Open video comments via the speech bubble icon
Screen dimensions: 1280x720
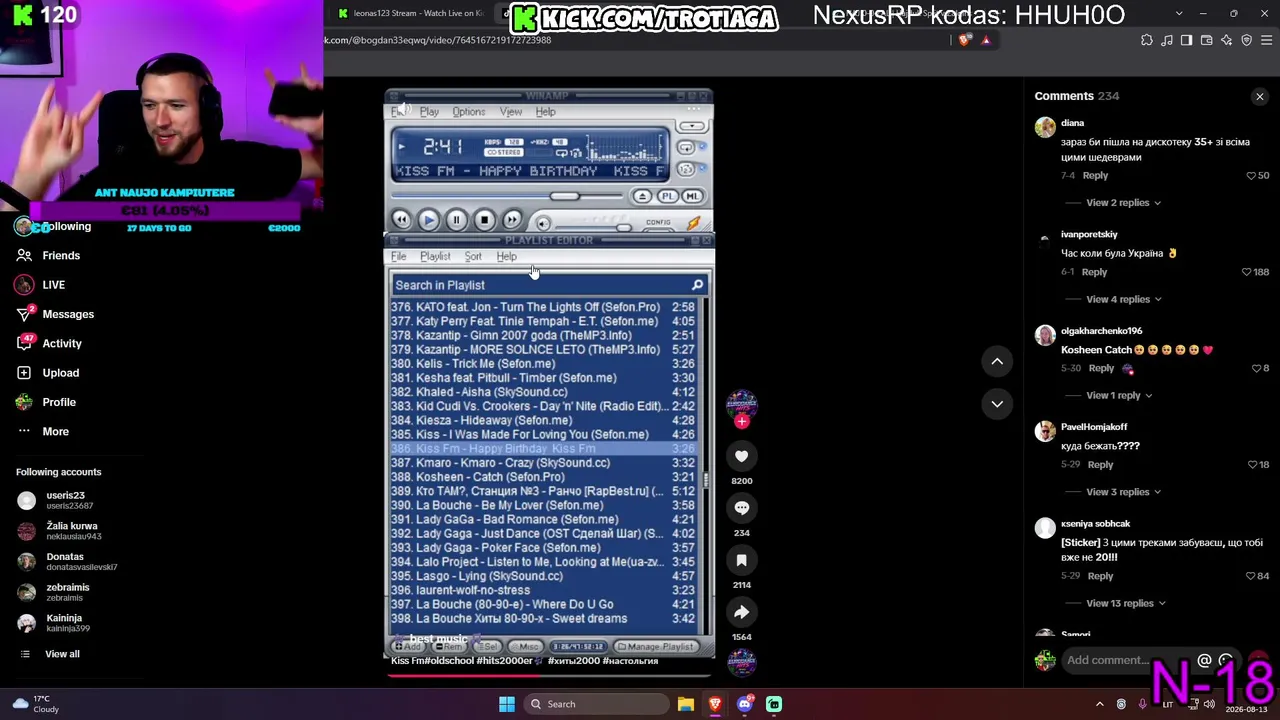tap(741, 508)
